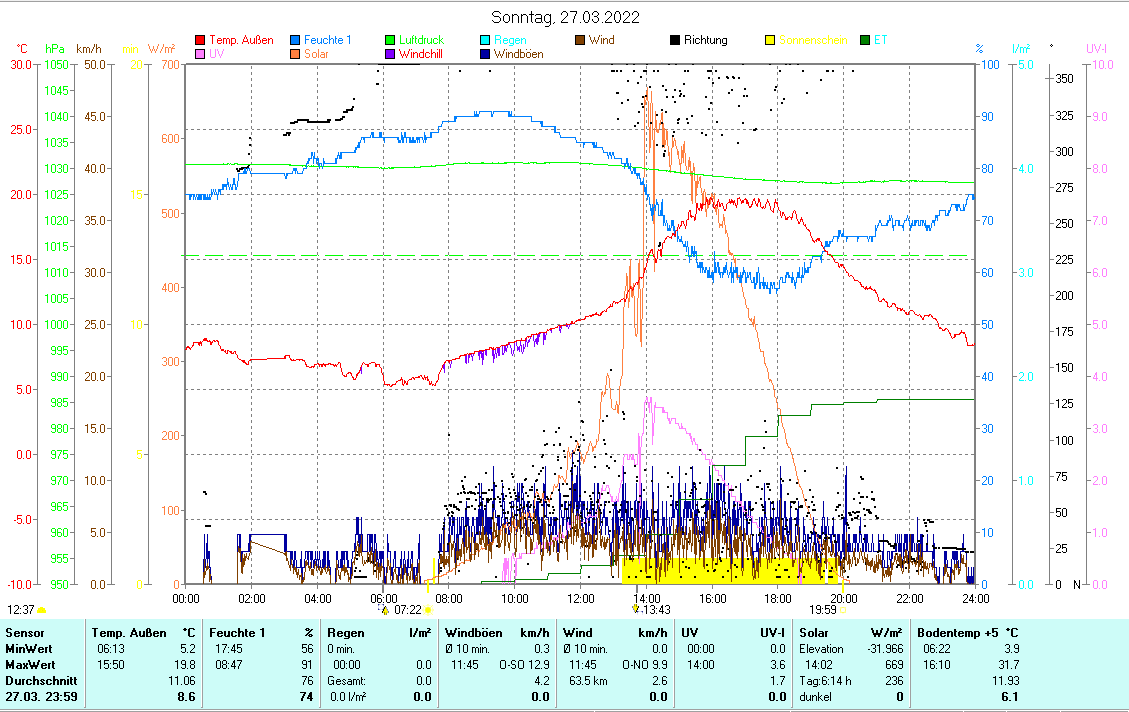Click the red Temp. Außen legend swatch

tap(200, 40)
